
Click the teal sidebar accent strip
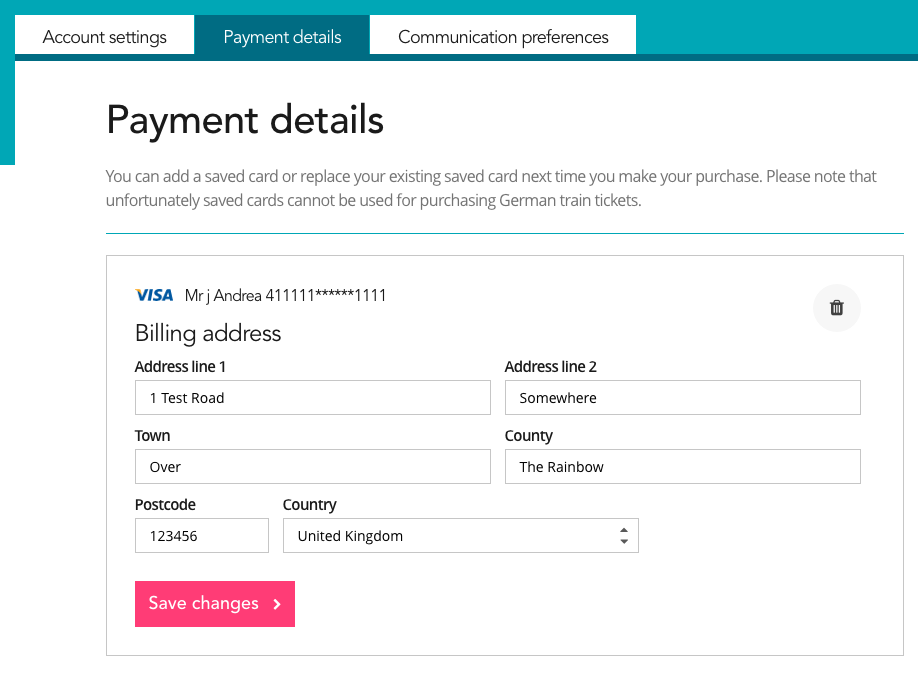point(7,110)
